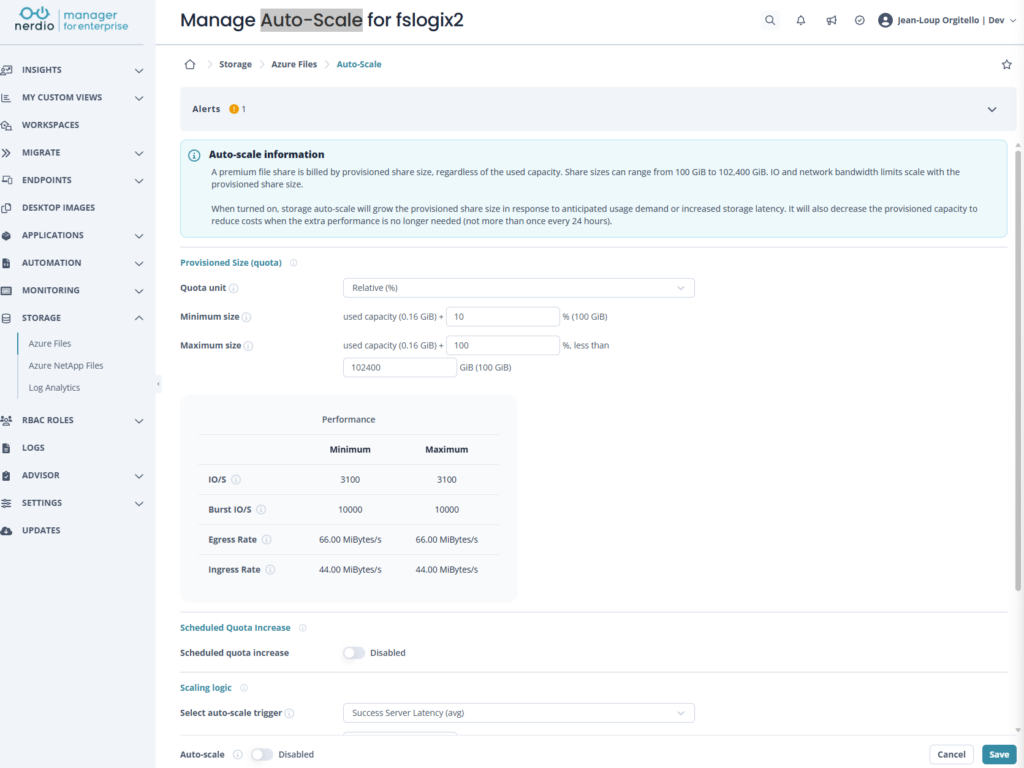Click the Insights sidebar icon
Screen dimensions: 1024x768
pyautogui.click(x=7, y=70)
